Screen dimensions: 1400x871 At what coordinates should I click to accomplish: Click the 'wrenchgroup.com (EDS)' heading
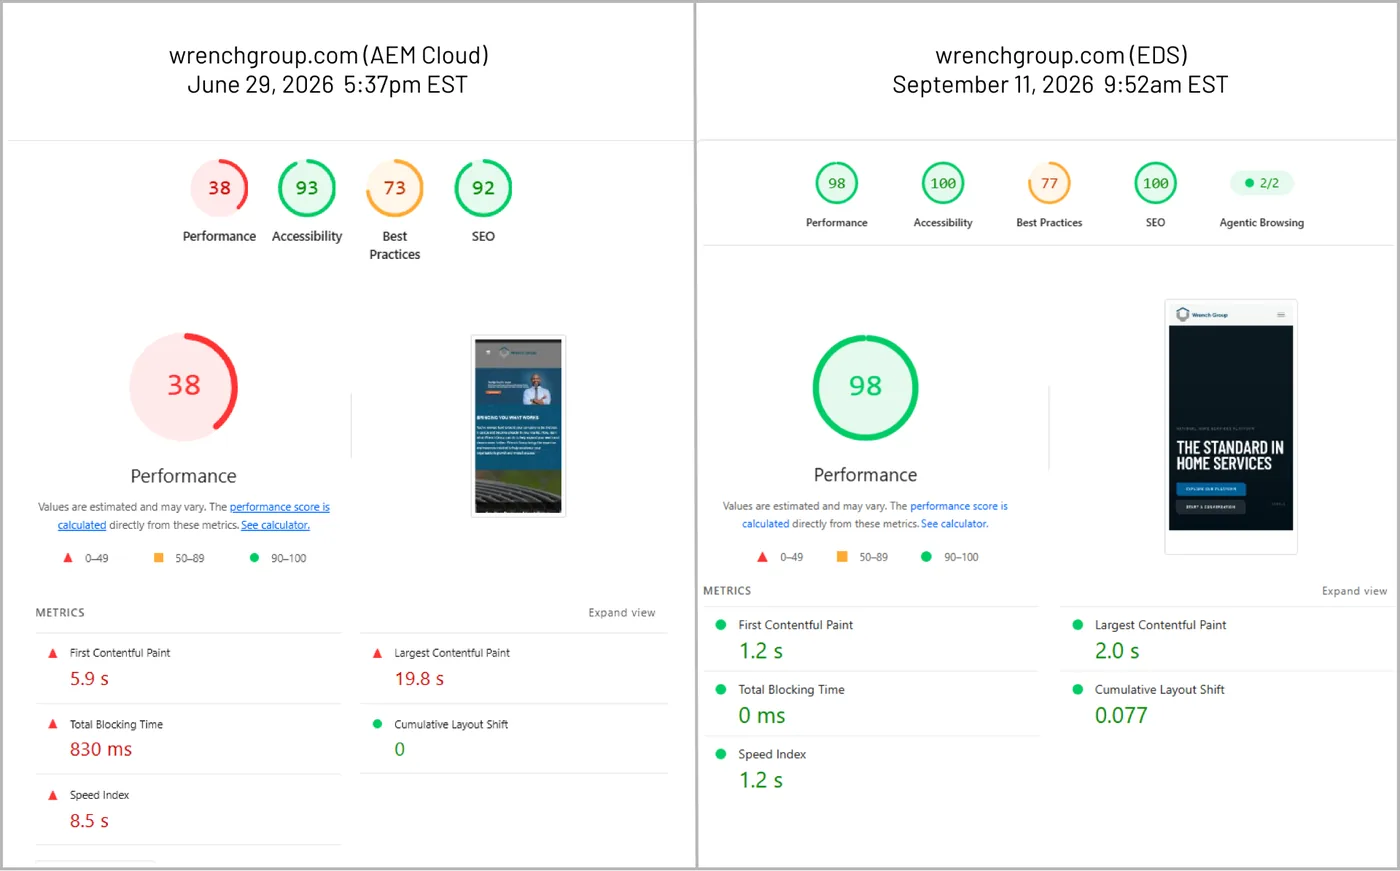click(x=1061, y=55)
